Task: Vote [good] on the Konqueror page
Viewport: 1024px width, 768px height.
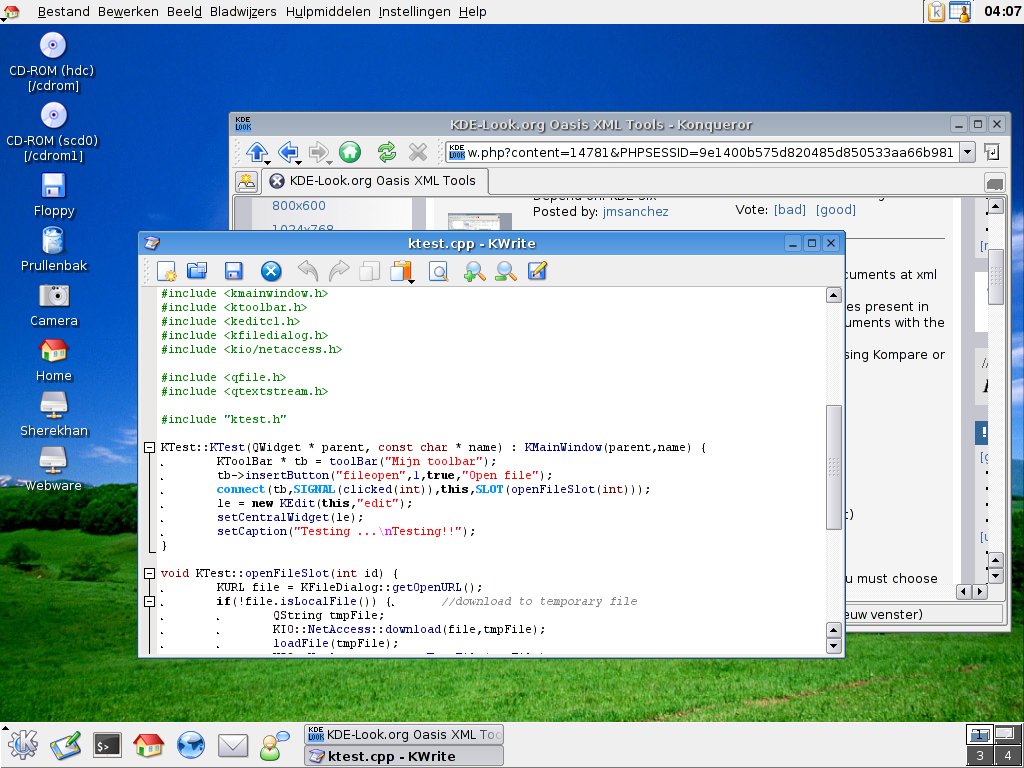Action: [x=835, y=210]
